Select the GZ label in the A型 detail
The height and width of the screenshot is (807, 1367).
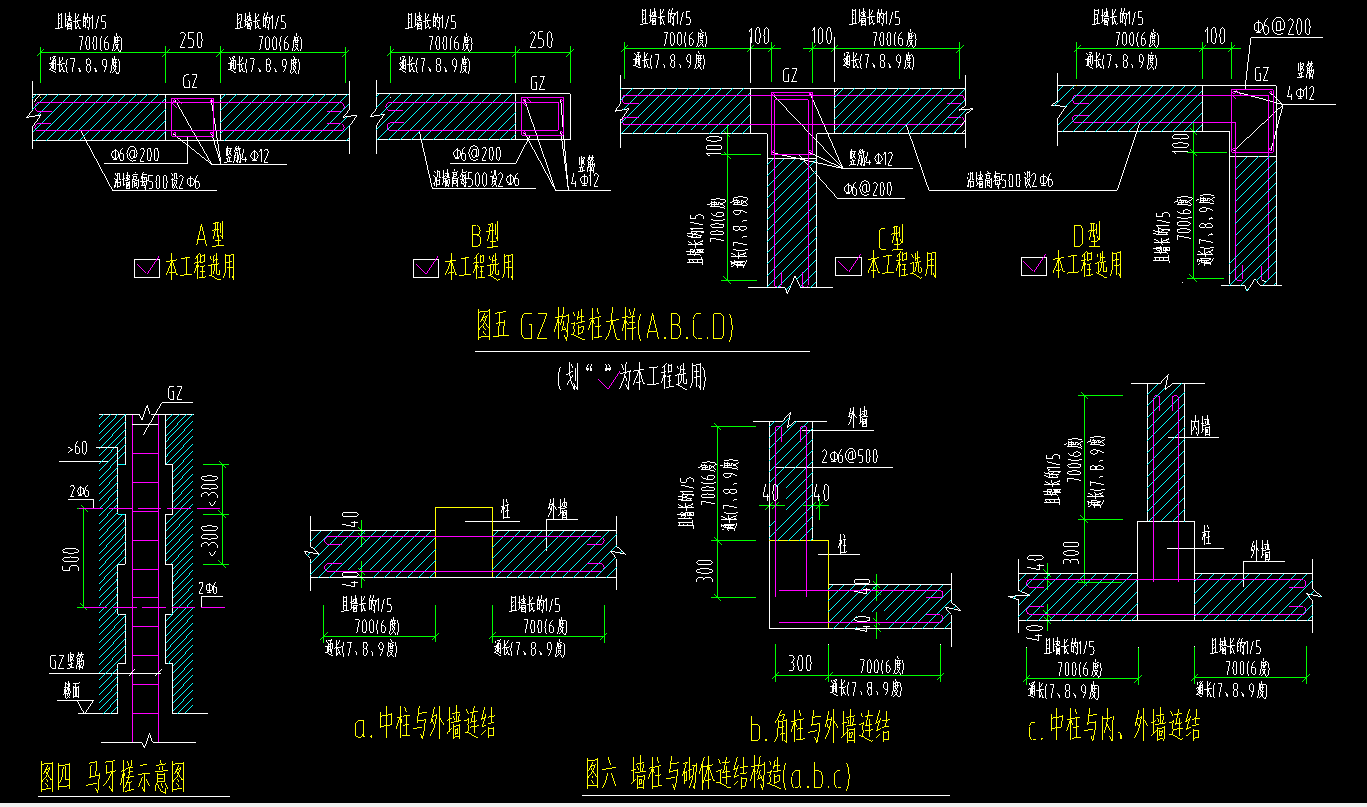click(190, 80)
